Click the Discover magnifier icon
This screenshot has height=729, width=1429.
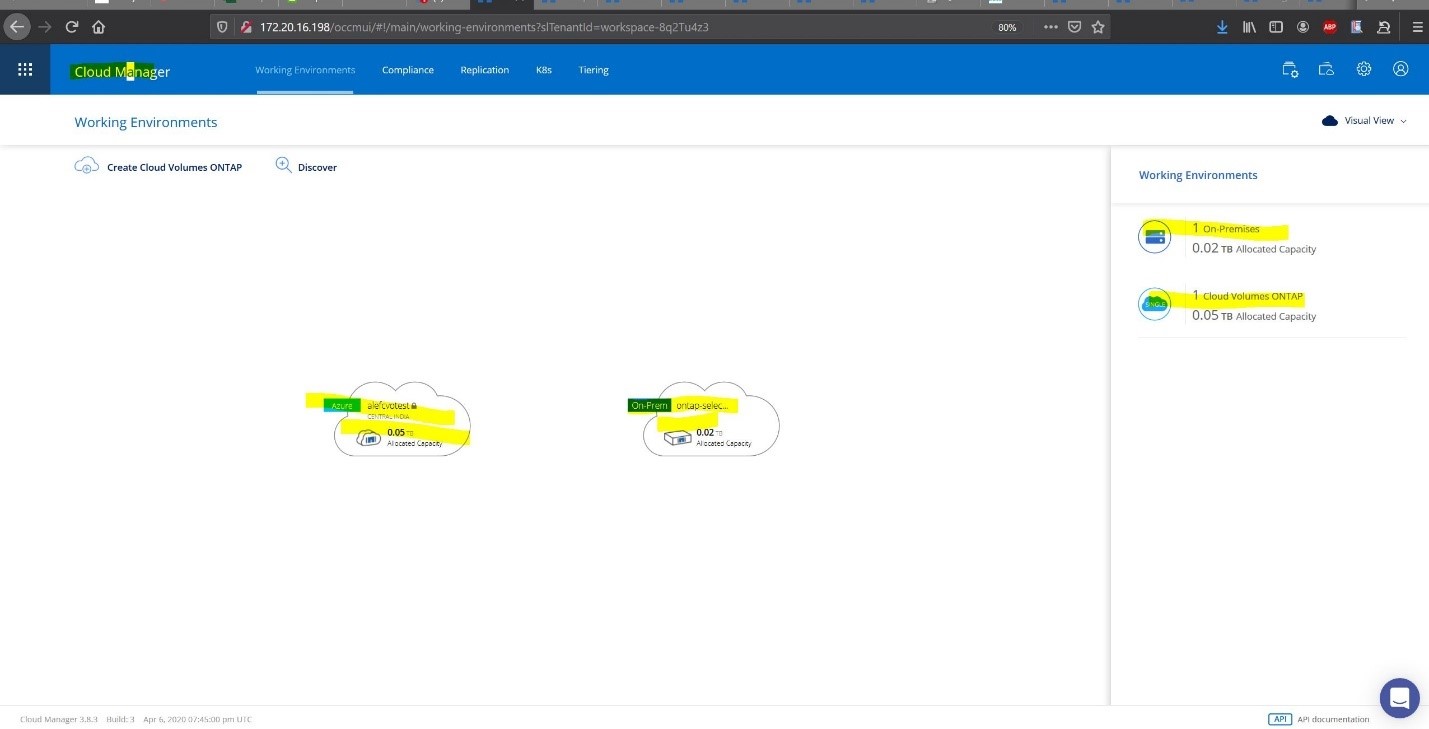(283, 165)
